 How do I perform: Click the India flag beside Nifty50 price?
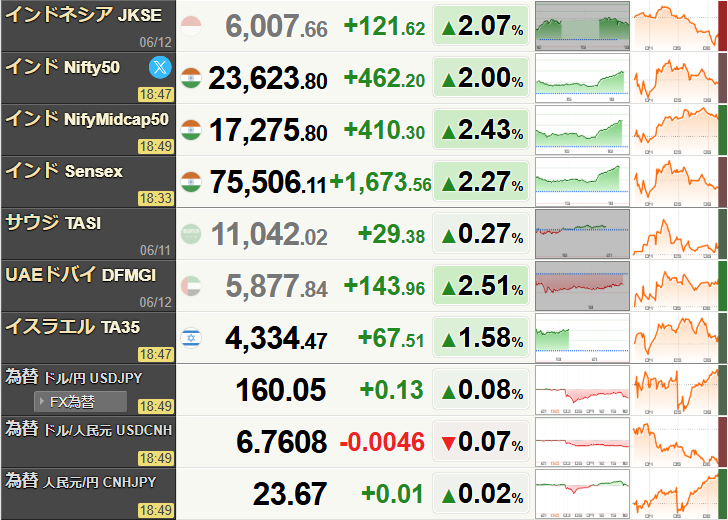point(191,78)
